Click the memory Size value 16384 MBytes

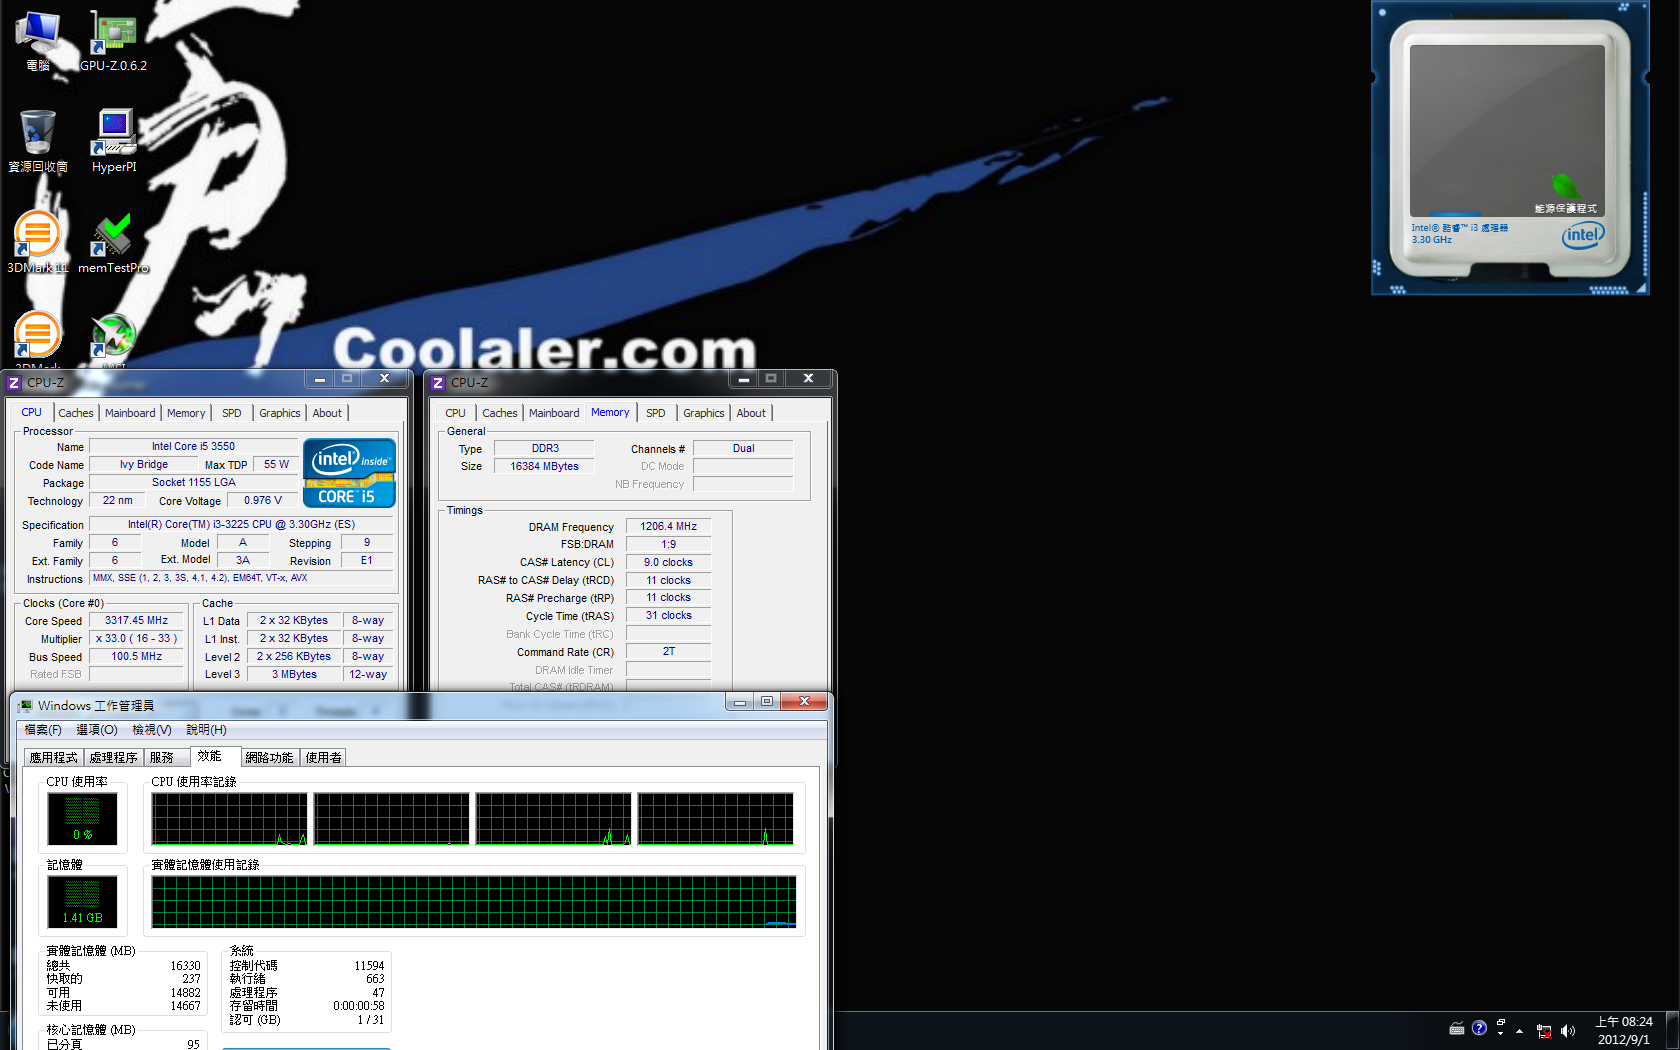tap(545, 466)
